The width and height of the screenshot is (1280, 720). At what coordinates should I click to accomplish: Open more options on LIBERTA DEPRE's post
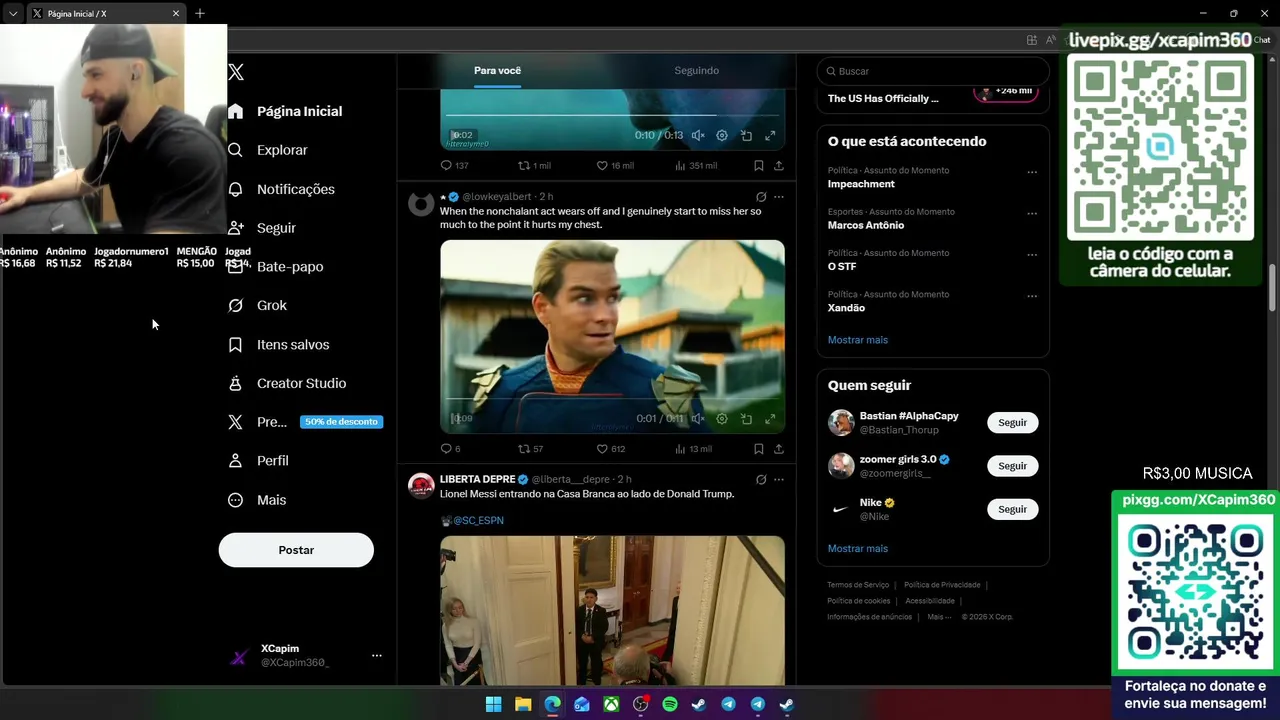pyautogui.click(x=779, y=480)
